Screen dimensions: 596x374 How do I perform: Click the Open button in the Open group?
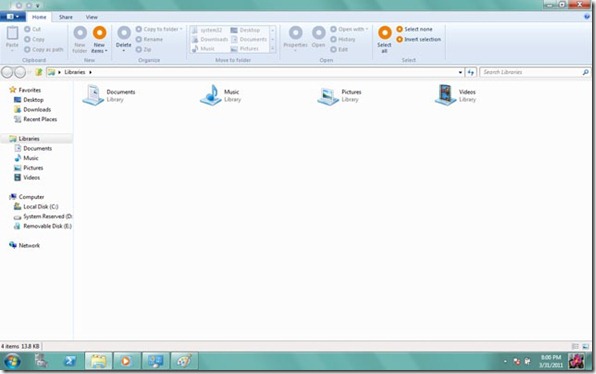tap(319, 37)
